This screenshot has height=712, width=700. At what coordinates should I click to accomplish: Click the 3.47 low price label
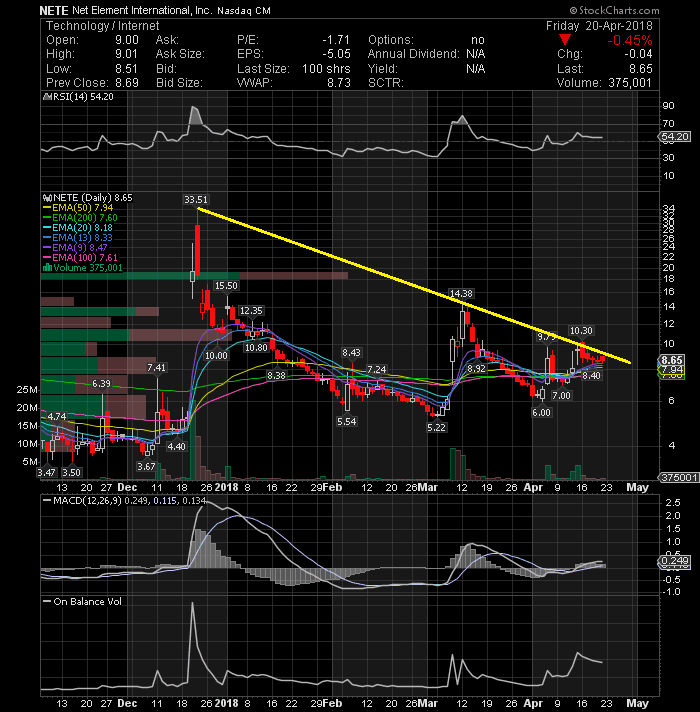(46, 472)
